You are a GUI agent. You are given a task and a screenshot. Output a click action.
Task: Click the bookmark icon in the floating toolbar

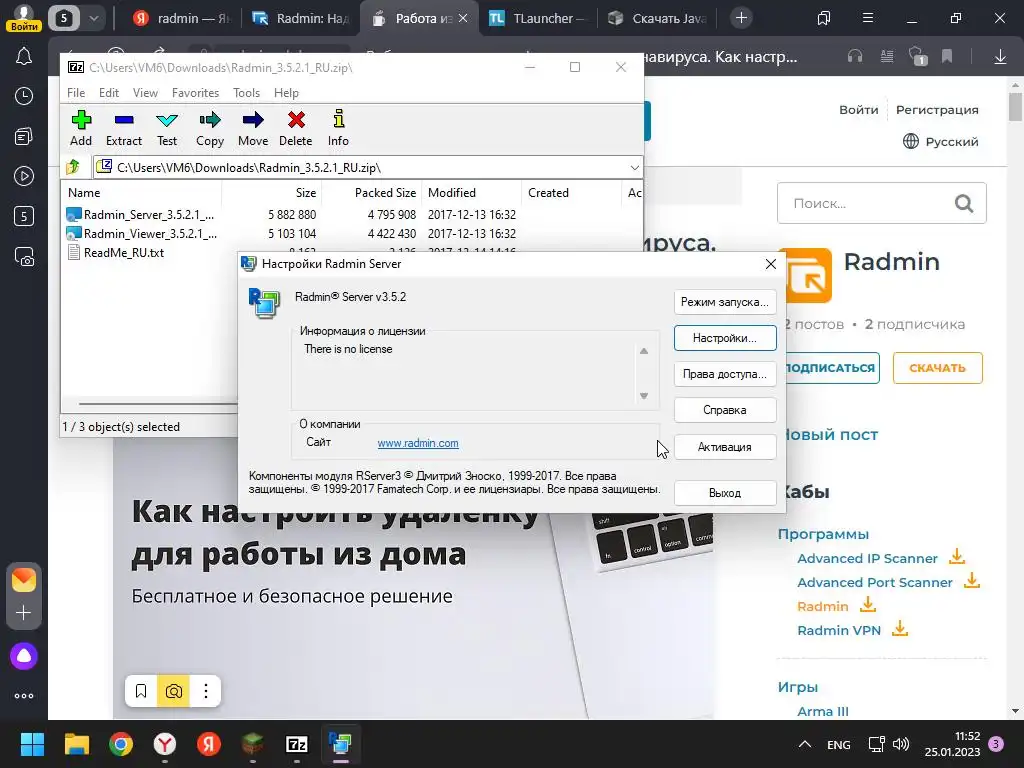tap(141, 691)
